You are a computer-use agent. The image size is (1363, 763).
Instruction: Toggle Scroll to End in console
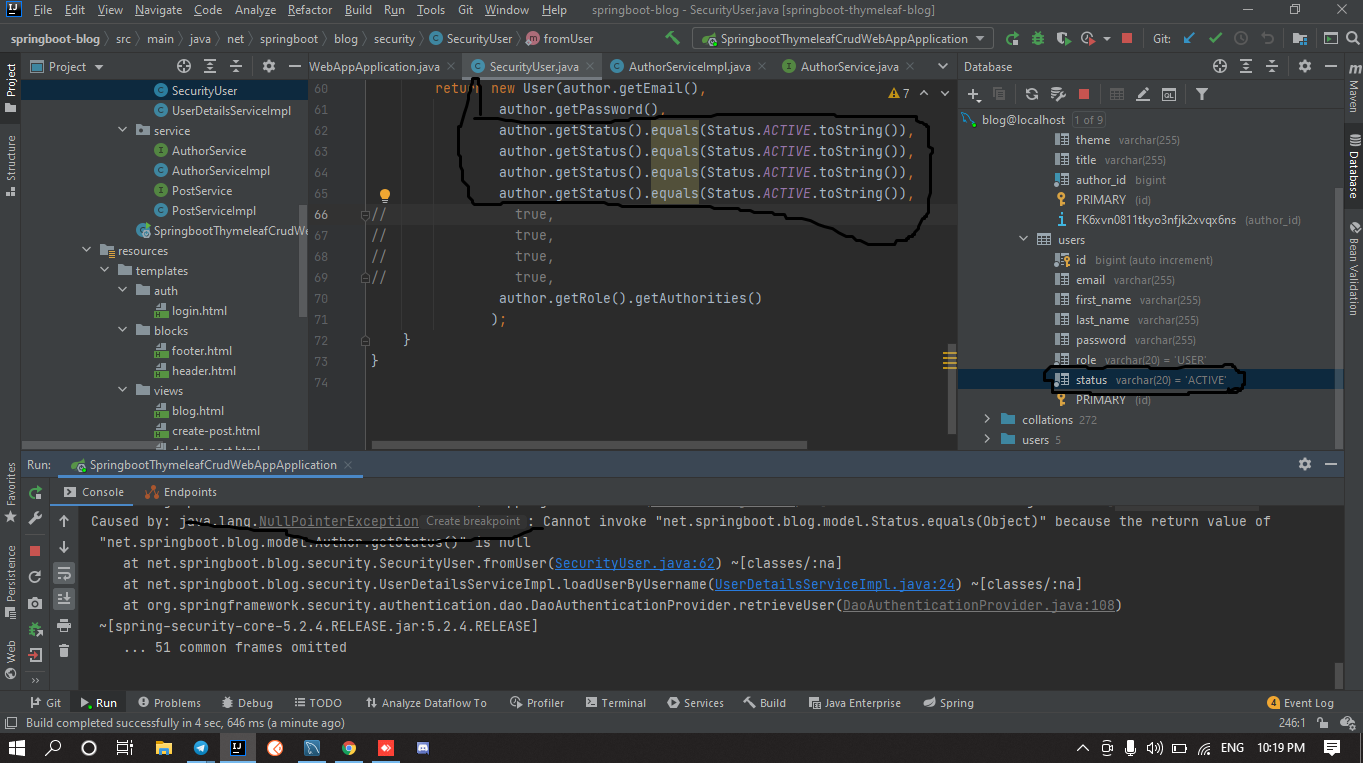click(x=64, y=599)
